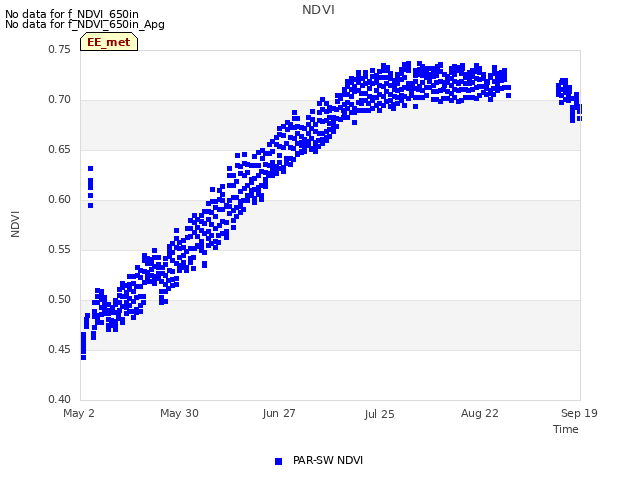Click the Jun 27 x-axis label
This screenshot has height=480, width=640.
[x=279, y=413]
